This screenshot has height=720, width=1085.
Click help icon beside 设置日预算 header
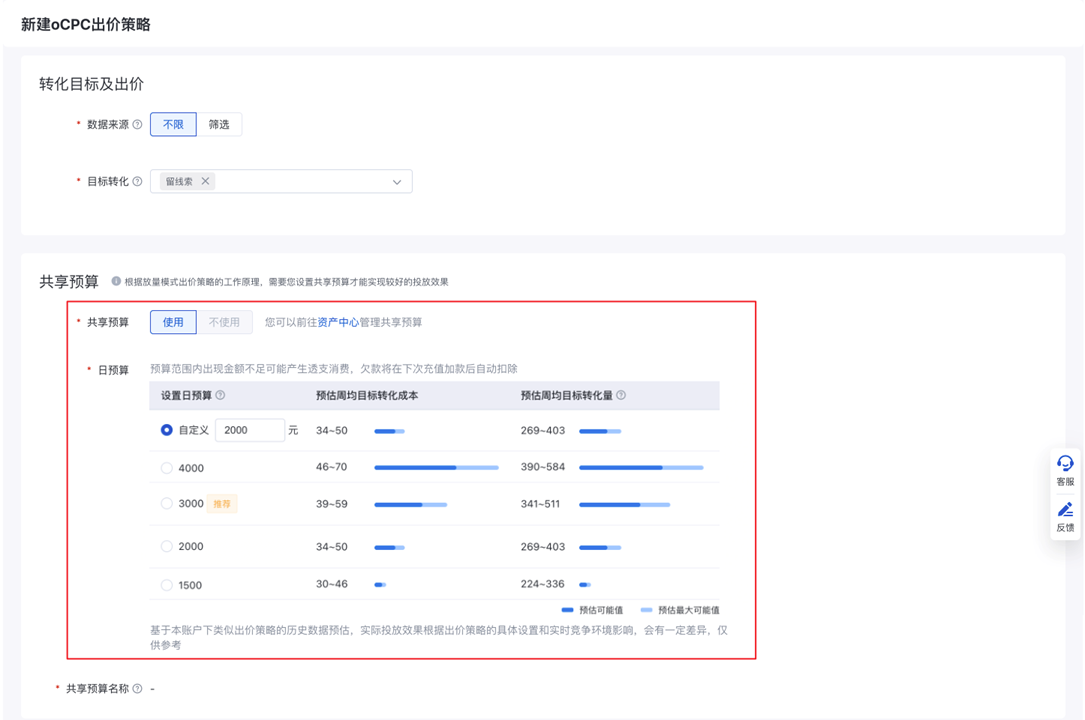pos(221,395)
